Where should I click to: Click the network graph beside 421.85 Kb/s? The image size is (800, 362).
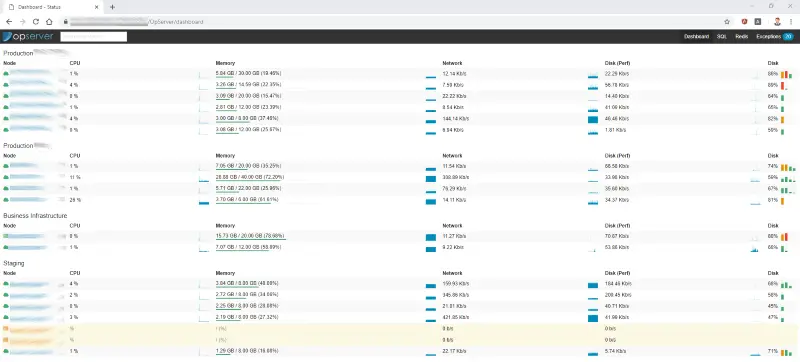point(593,318)
